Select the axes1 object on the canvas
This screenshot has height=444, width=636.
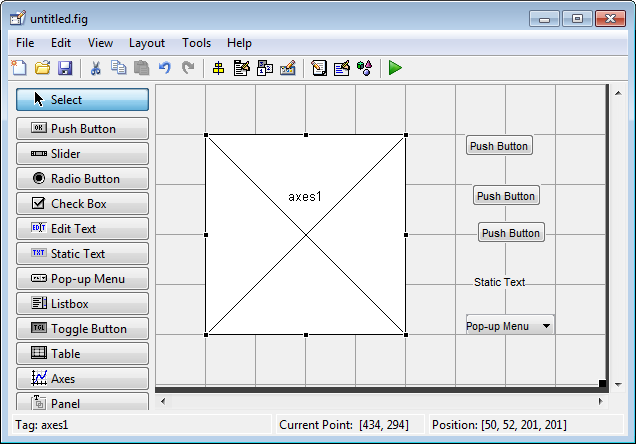306,235
